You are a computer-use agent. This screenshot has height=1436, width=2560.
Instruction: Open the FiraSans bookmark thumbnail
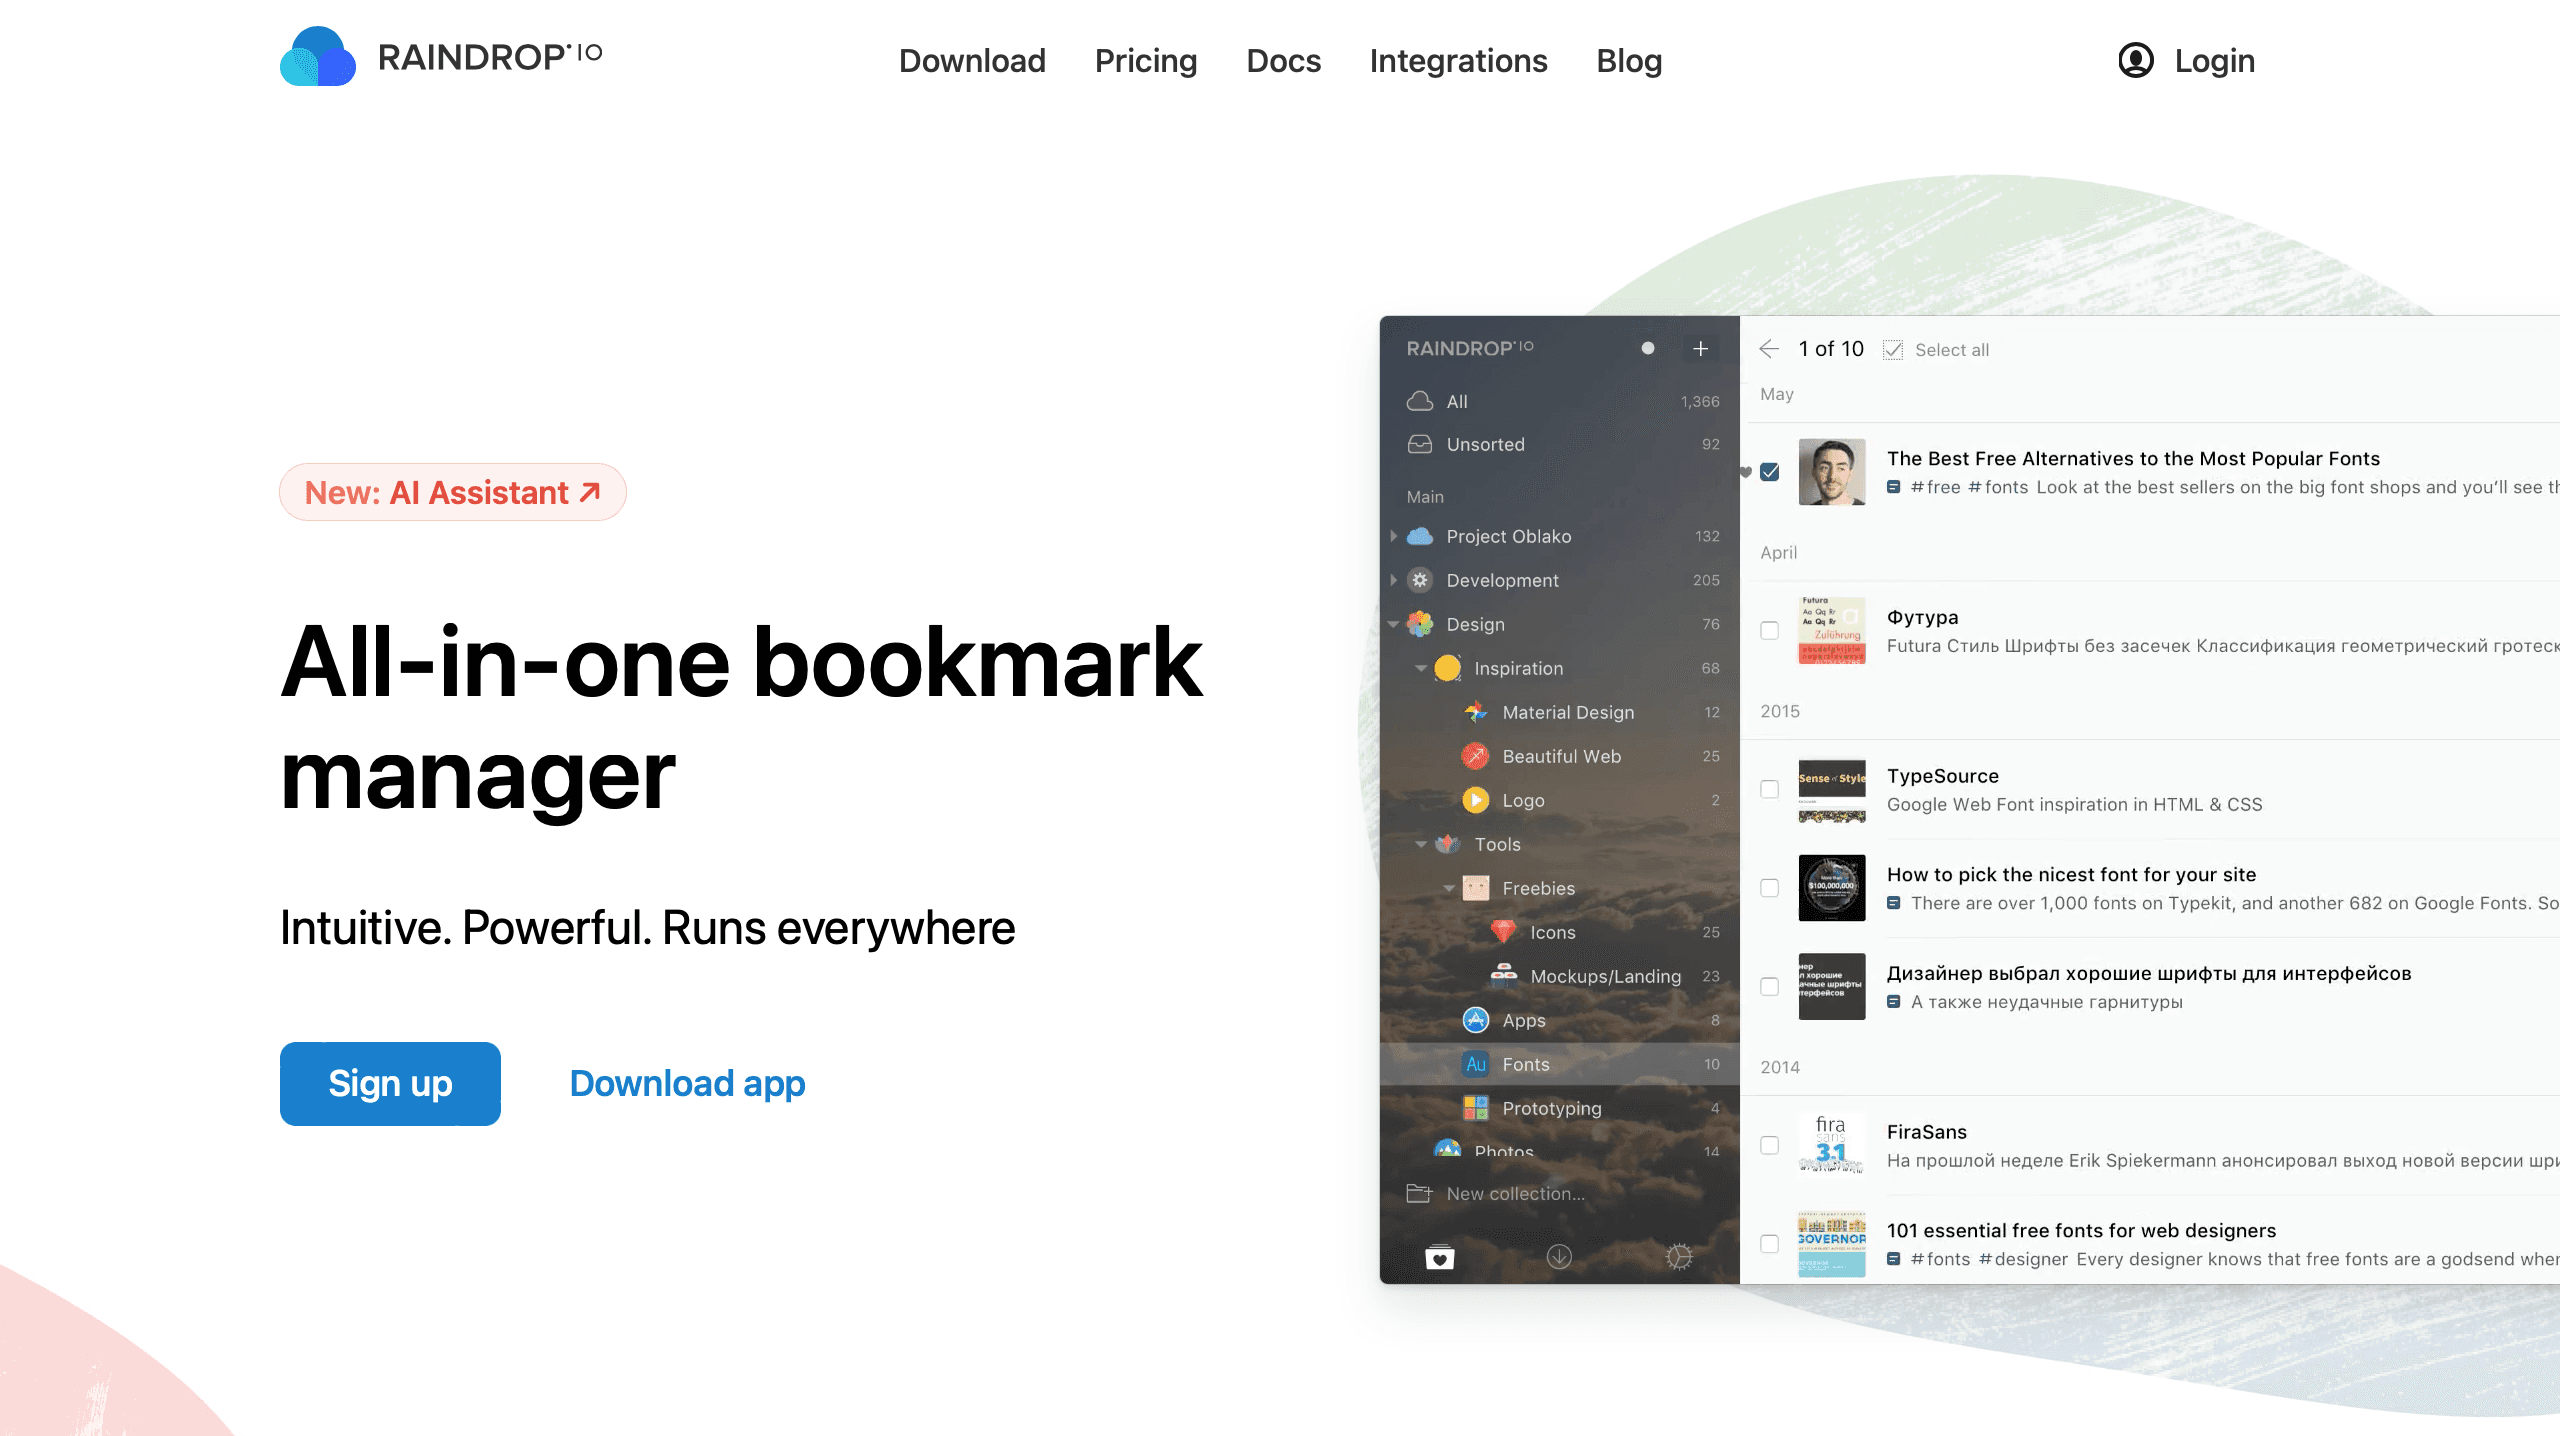pos(1832,1146)
